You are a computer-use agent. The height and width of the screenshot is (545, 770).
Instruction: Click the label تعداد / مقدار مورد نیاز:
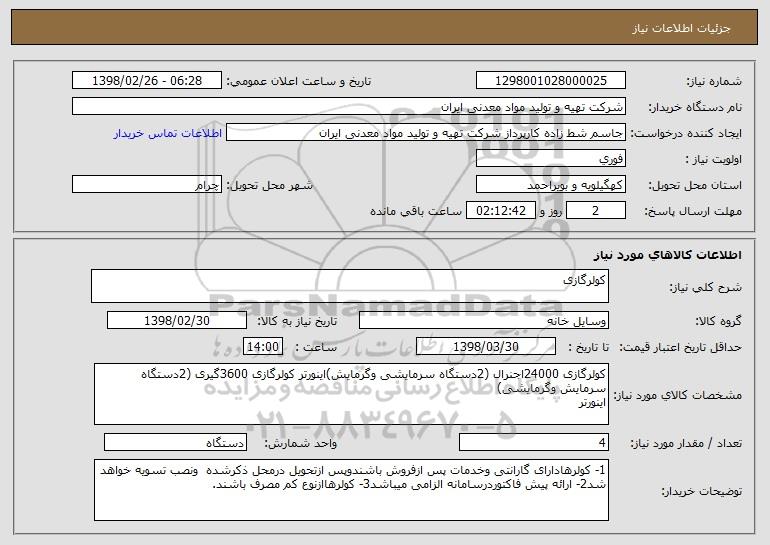686,443
